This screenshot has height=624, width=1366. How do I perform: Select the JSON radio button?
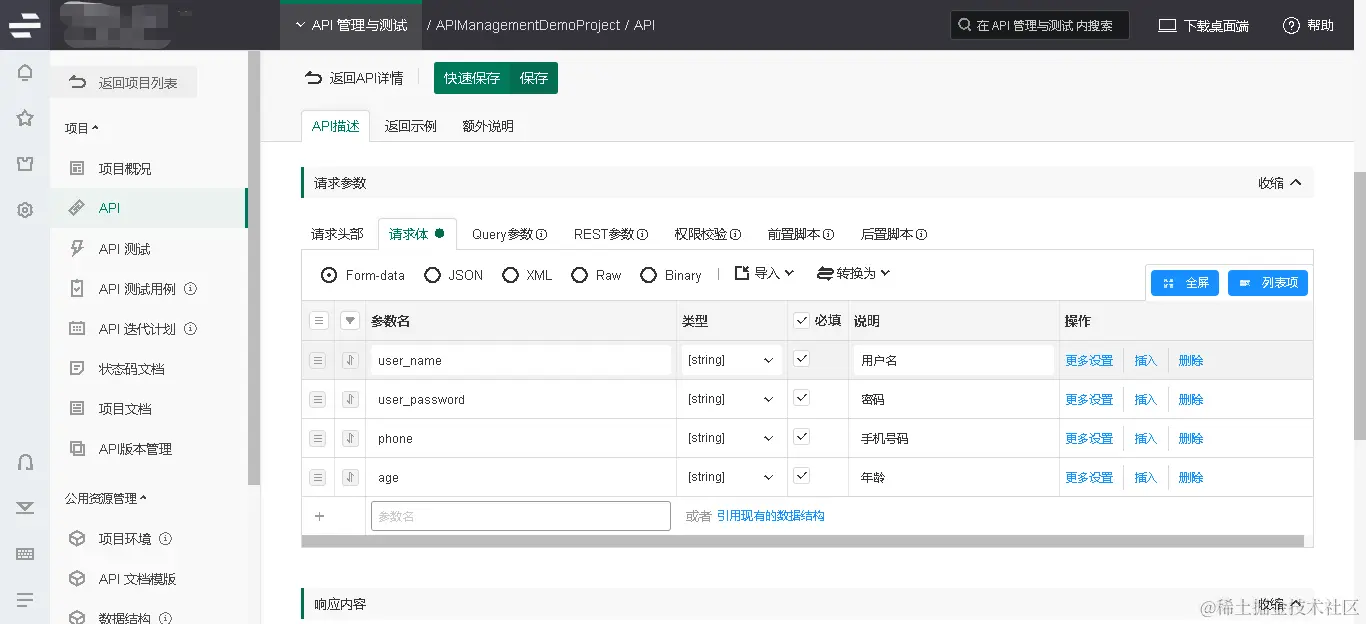432,275
